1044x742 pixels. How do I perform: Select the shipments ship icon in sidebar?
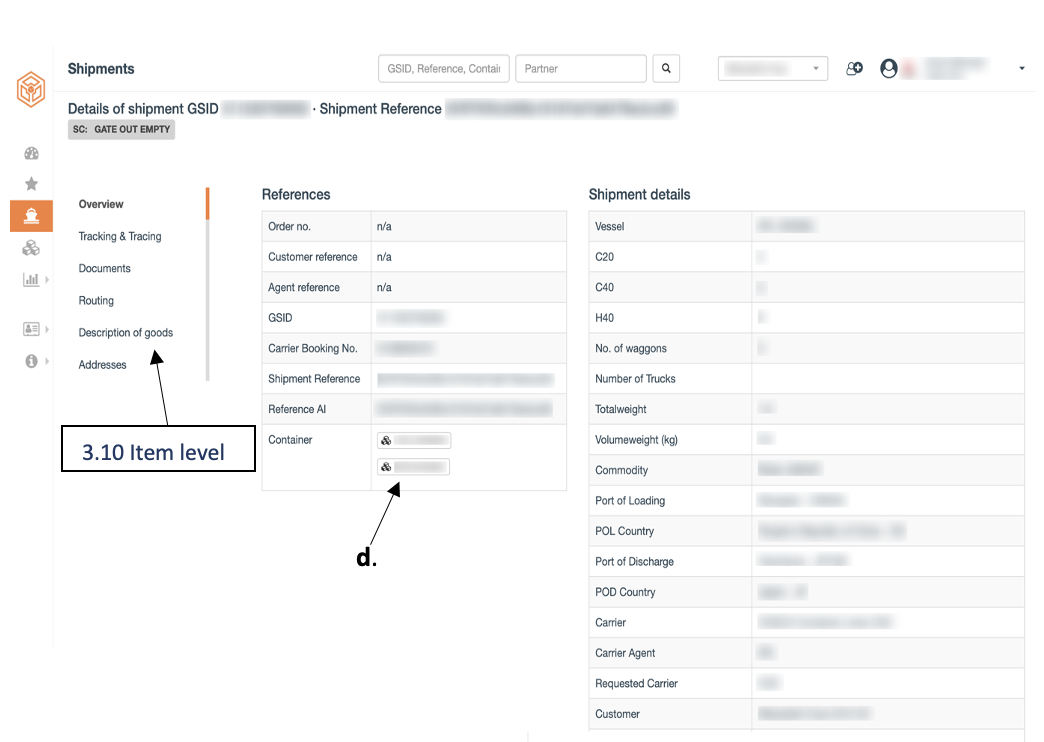pyautogui.click(x=31, y=216)
